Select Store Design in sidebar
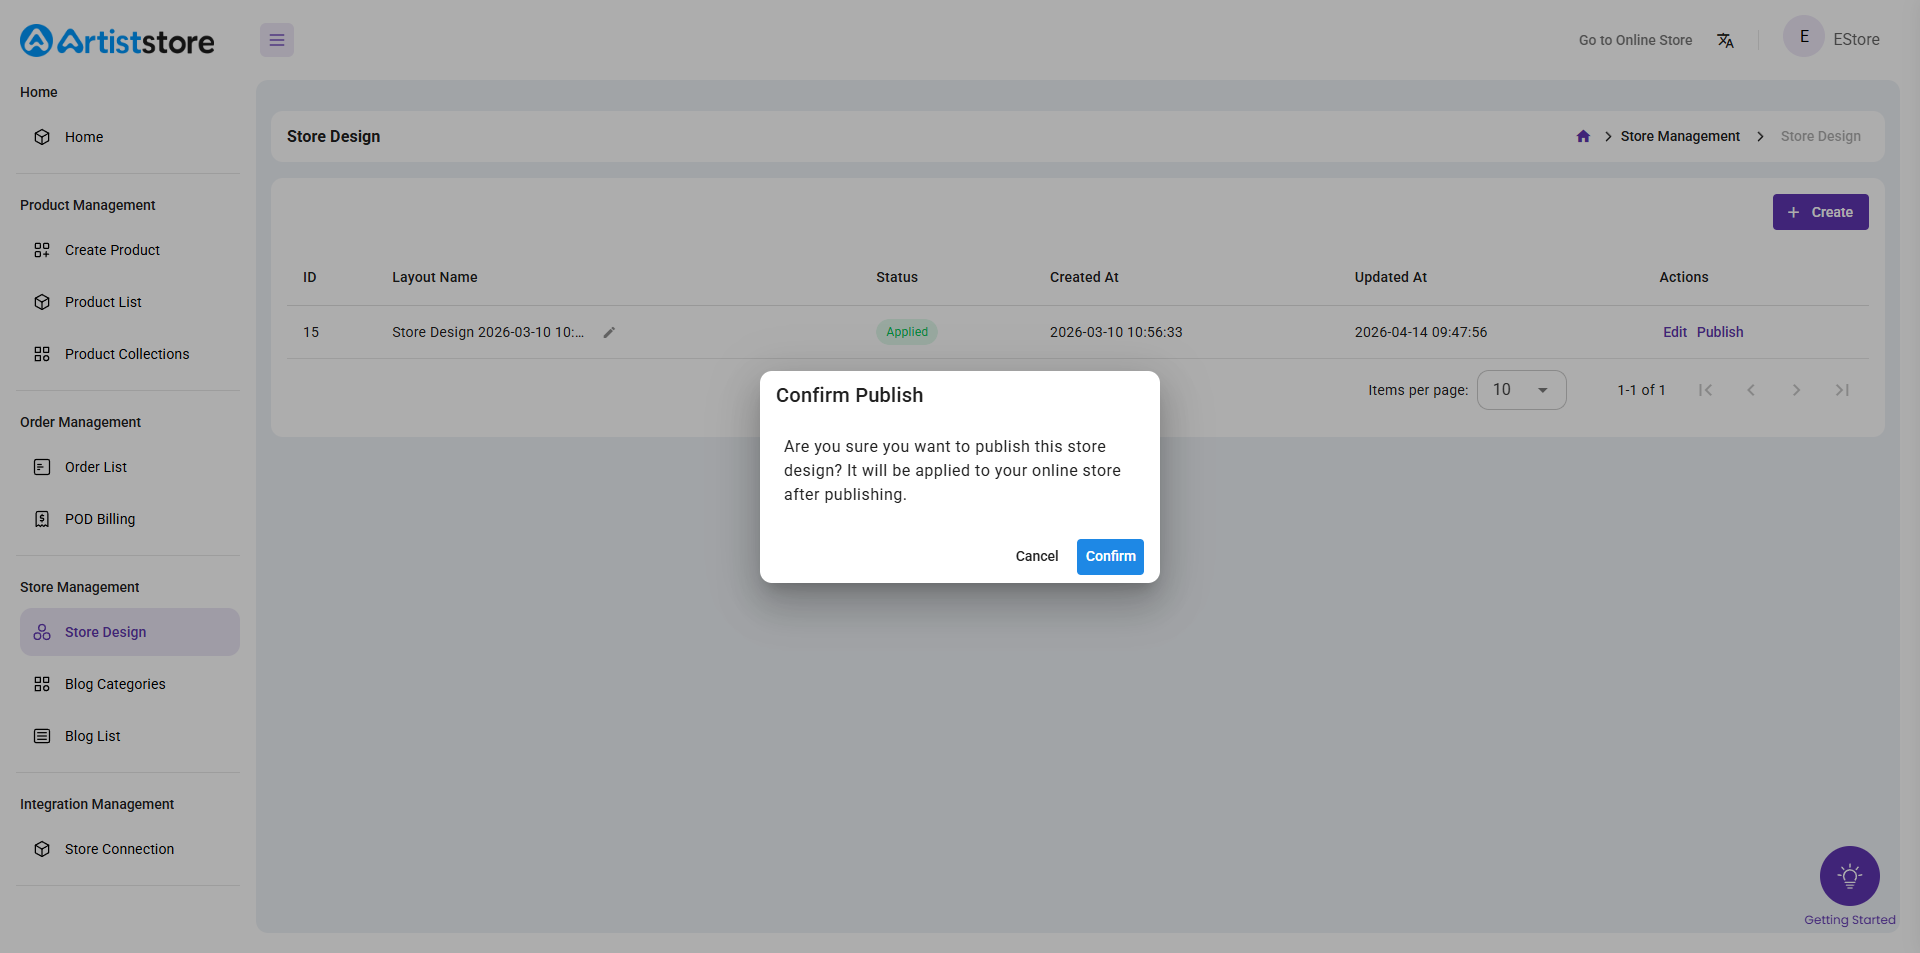 130,632
